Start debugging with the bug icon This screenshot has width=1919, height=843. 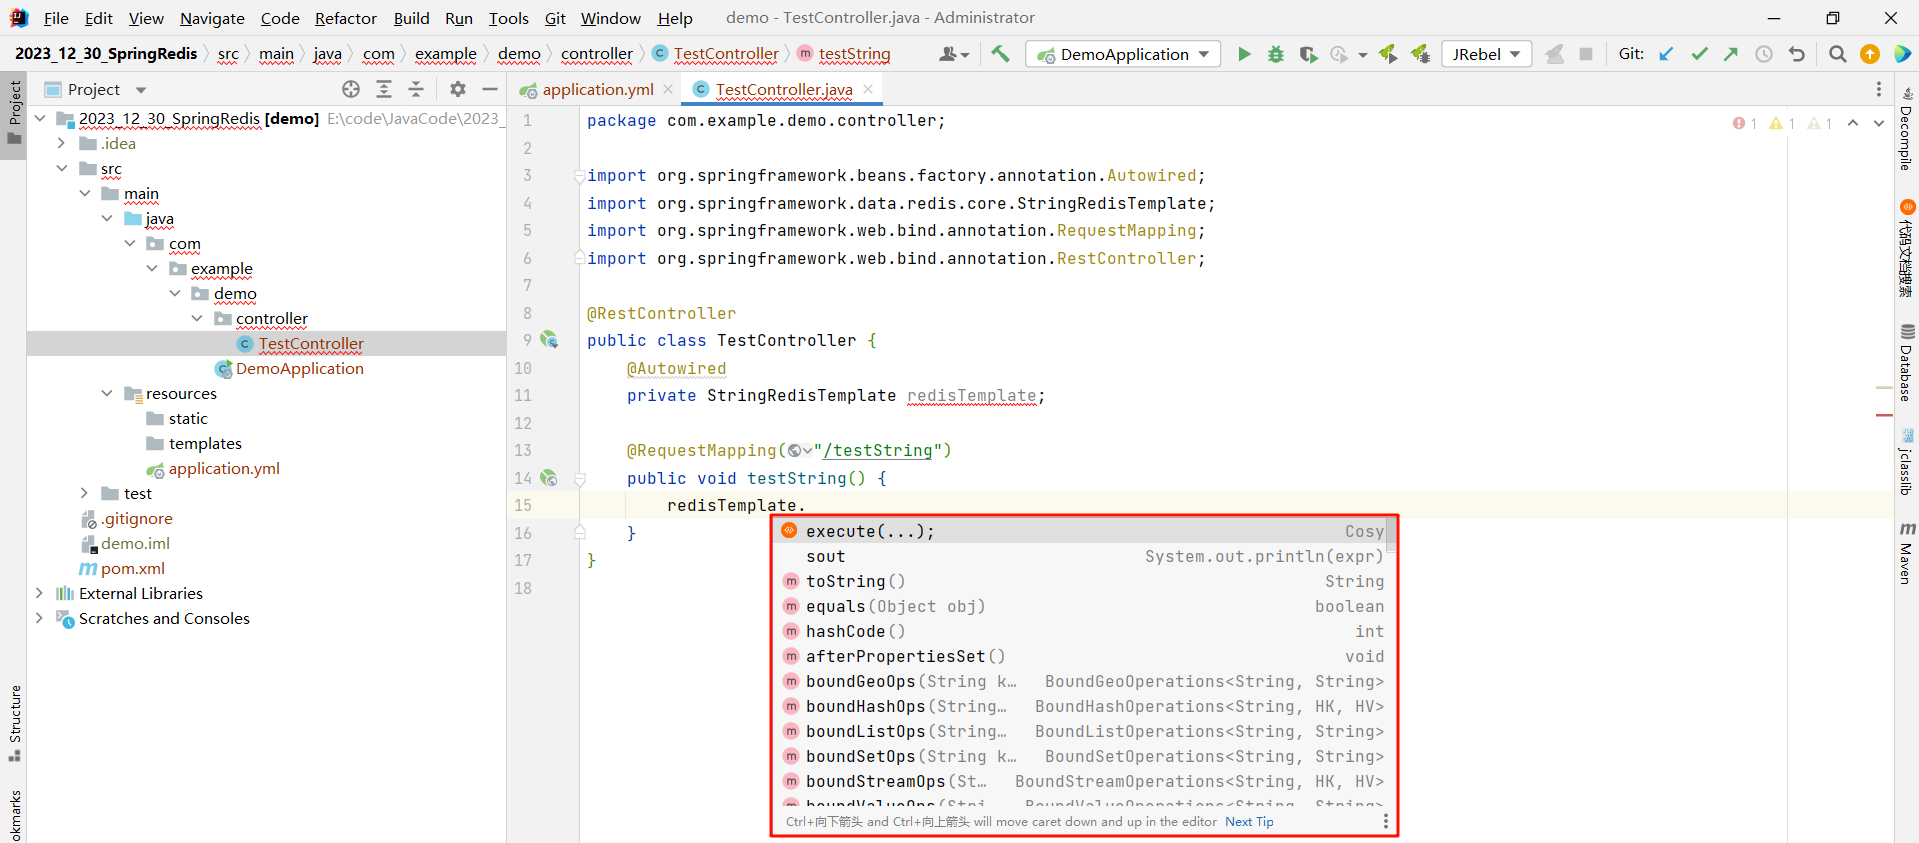coord(1276,54)
